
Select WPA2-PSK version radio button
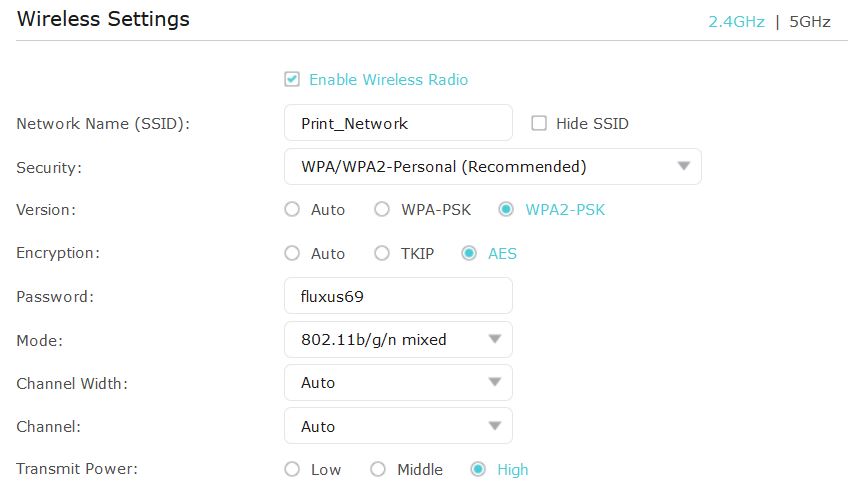(506, 209)
